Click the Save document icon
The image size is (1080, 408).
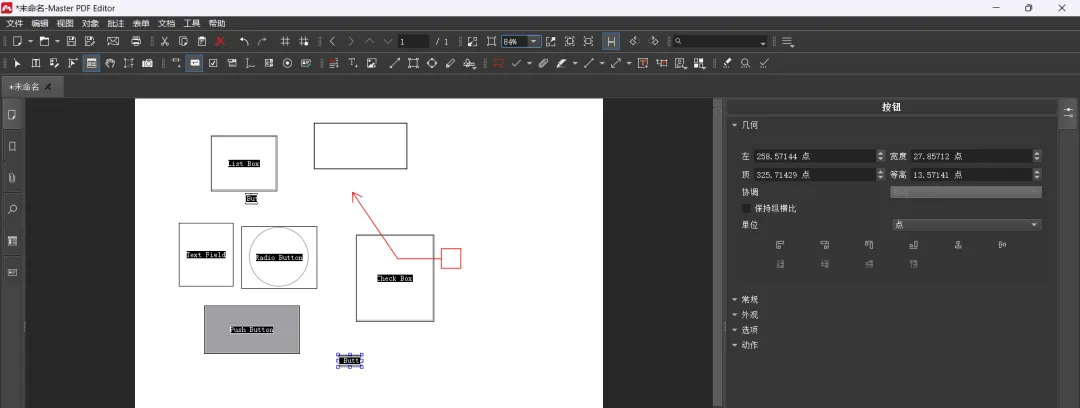73,41
